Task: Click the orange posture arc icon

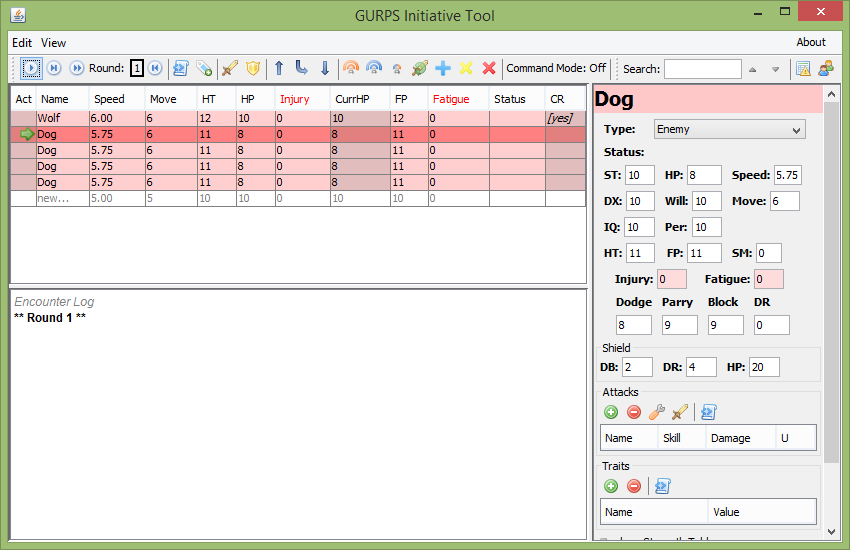Action: [351, 68]
